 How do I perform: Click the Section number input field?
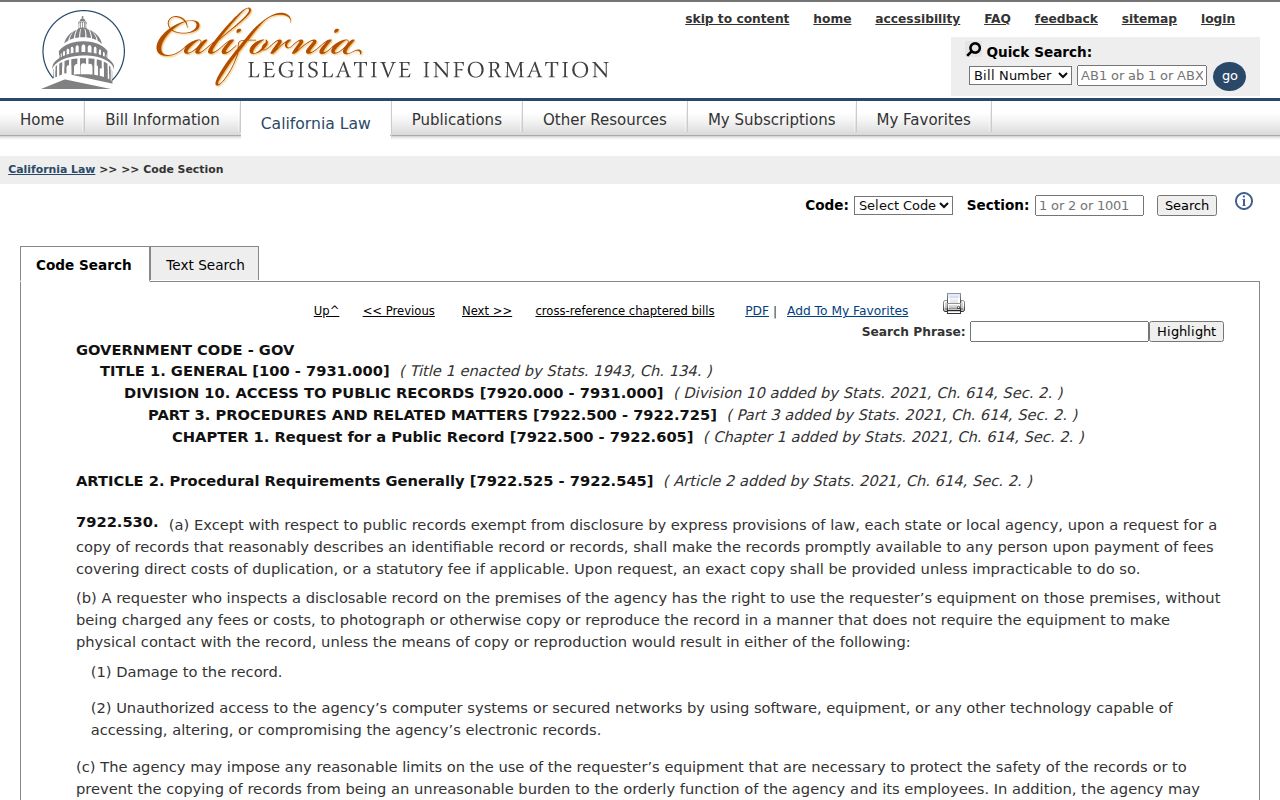tap(1089, 205)
